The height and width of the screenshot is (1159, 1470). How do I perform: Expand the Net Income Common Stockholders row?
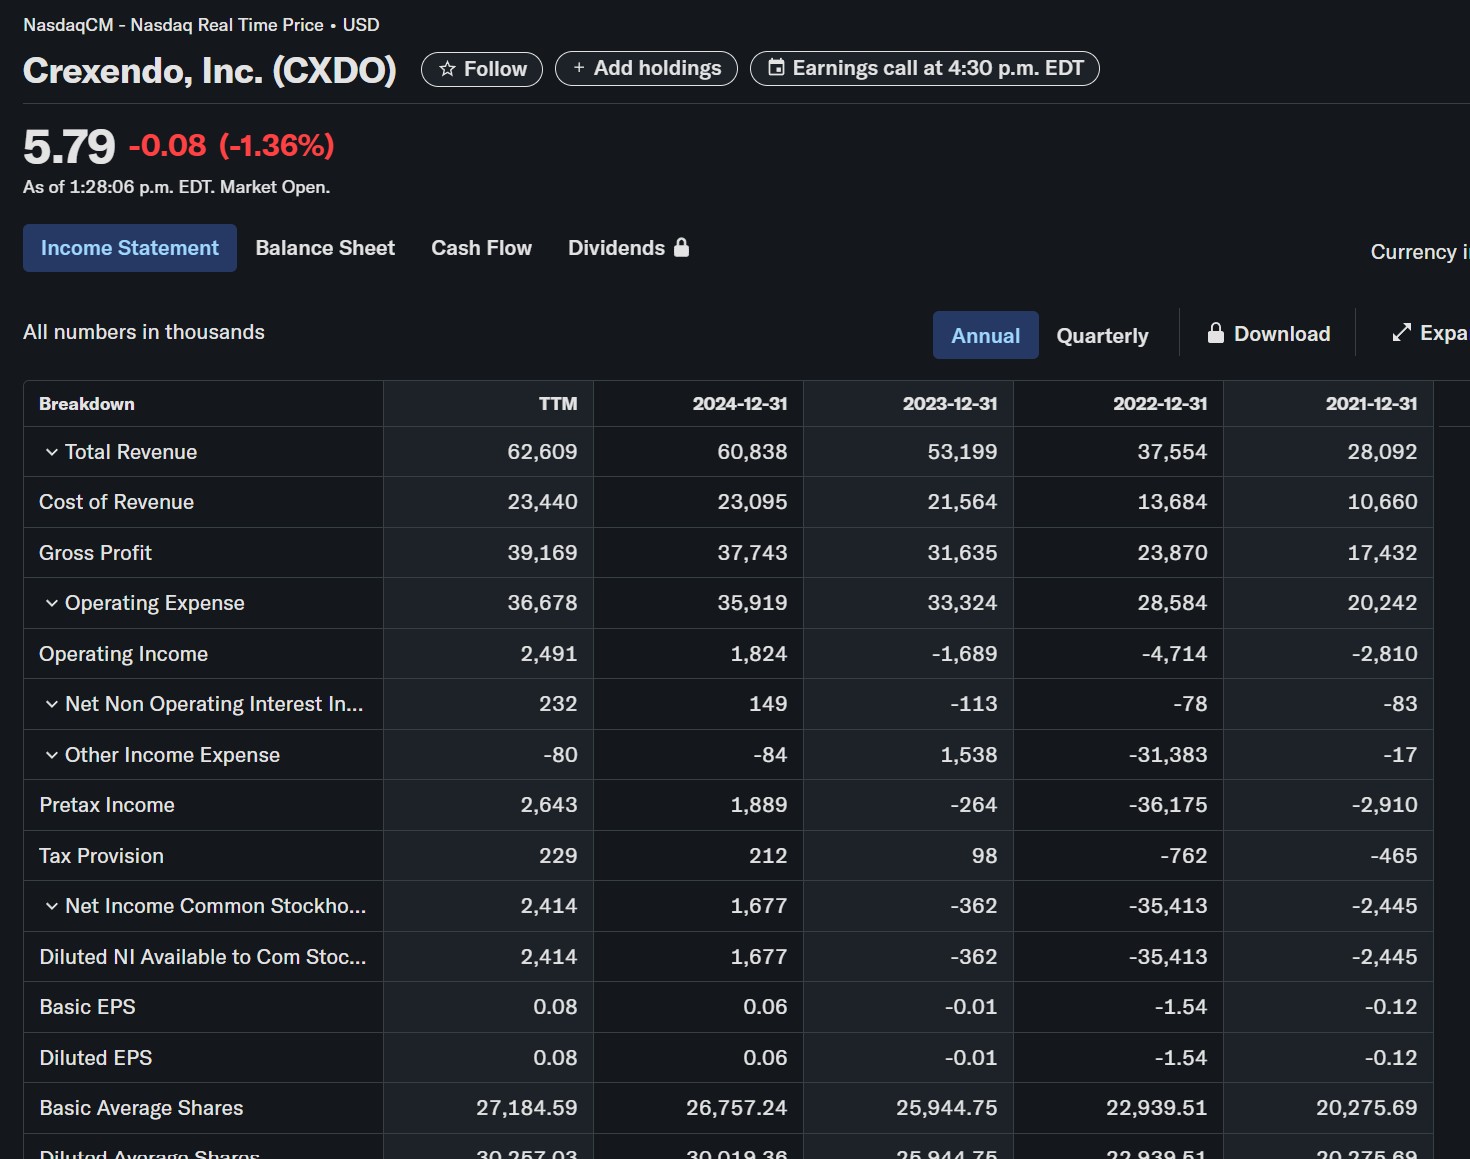[x=51, y=906]
